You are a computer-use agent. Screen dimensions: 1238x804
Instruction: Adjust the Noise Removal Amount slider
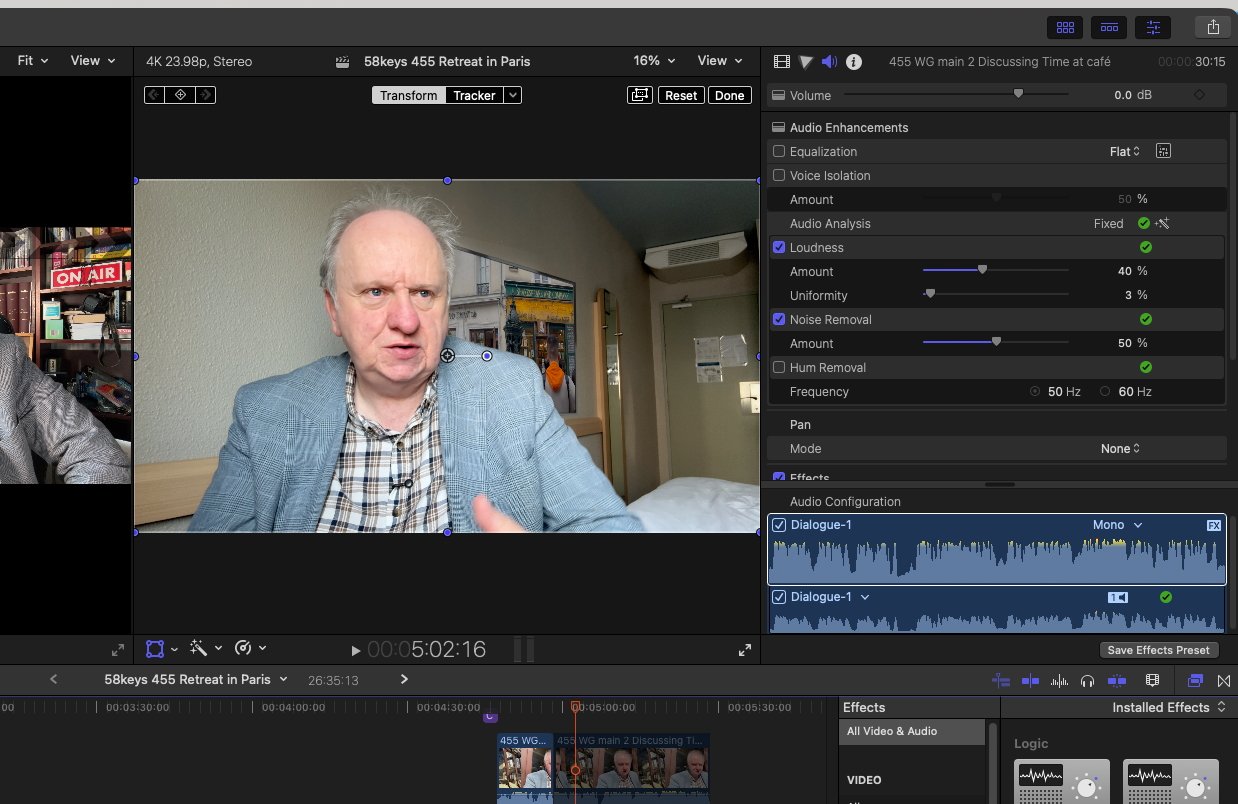pyautogui.click(x=996, y=343)
